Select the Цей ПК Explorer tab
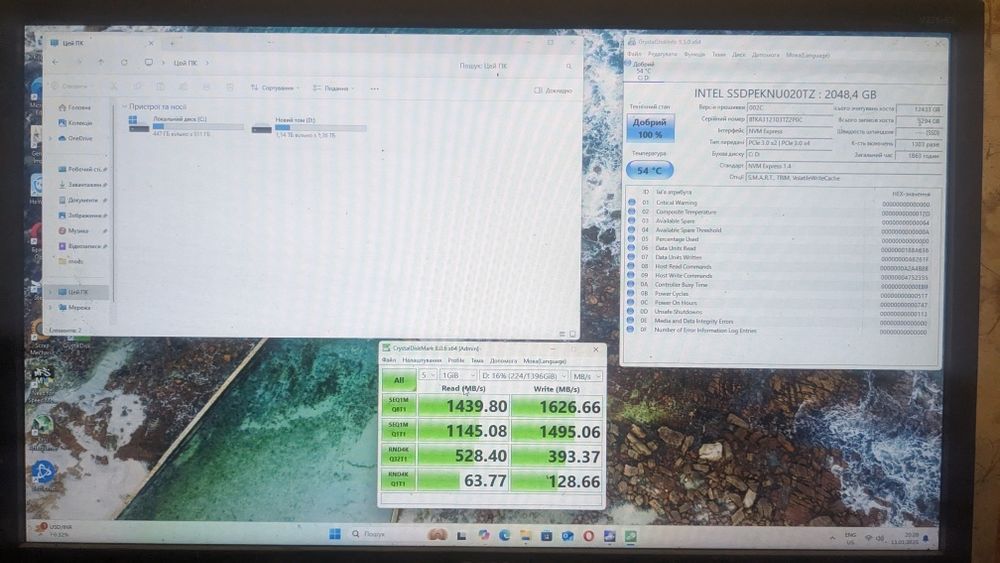The width and height of the screenshot is (1000, 563). pyautogui.click(x=102, y=43)
